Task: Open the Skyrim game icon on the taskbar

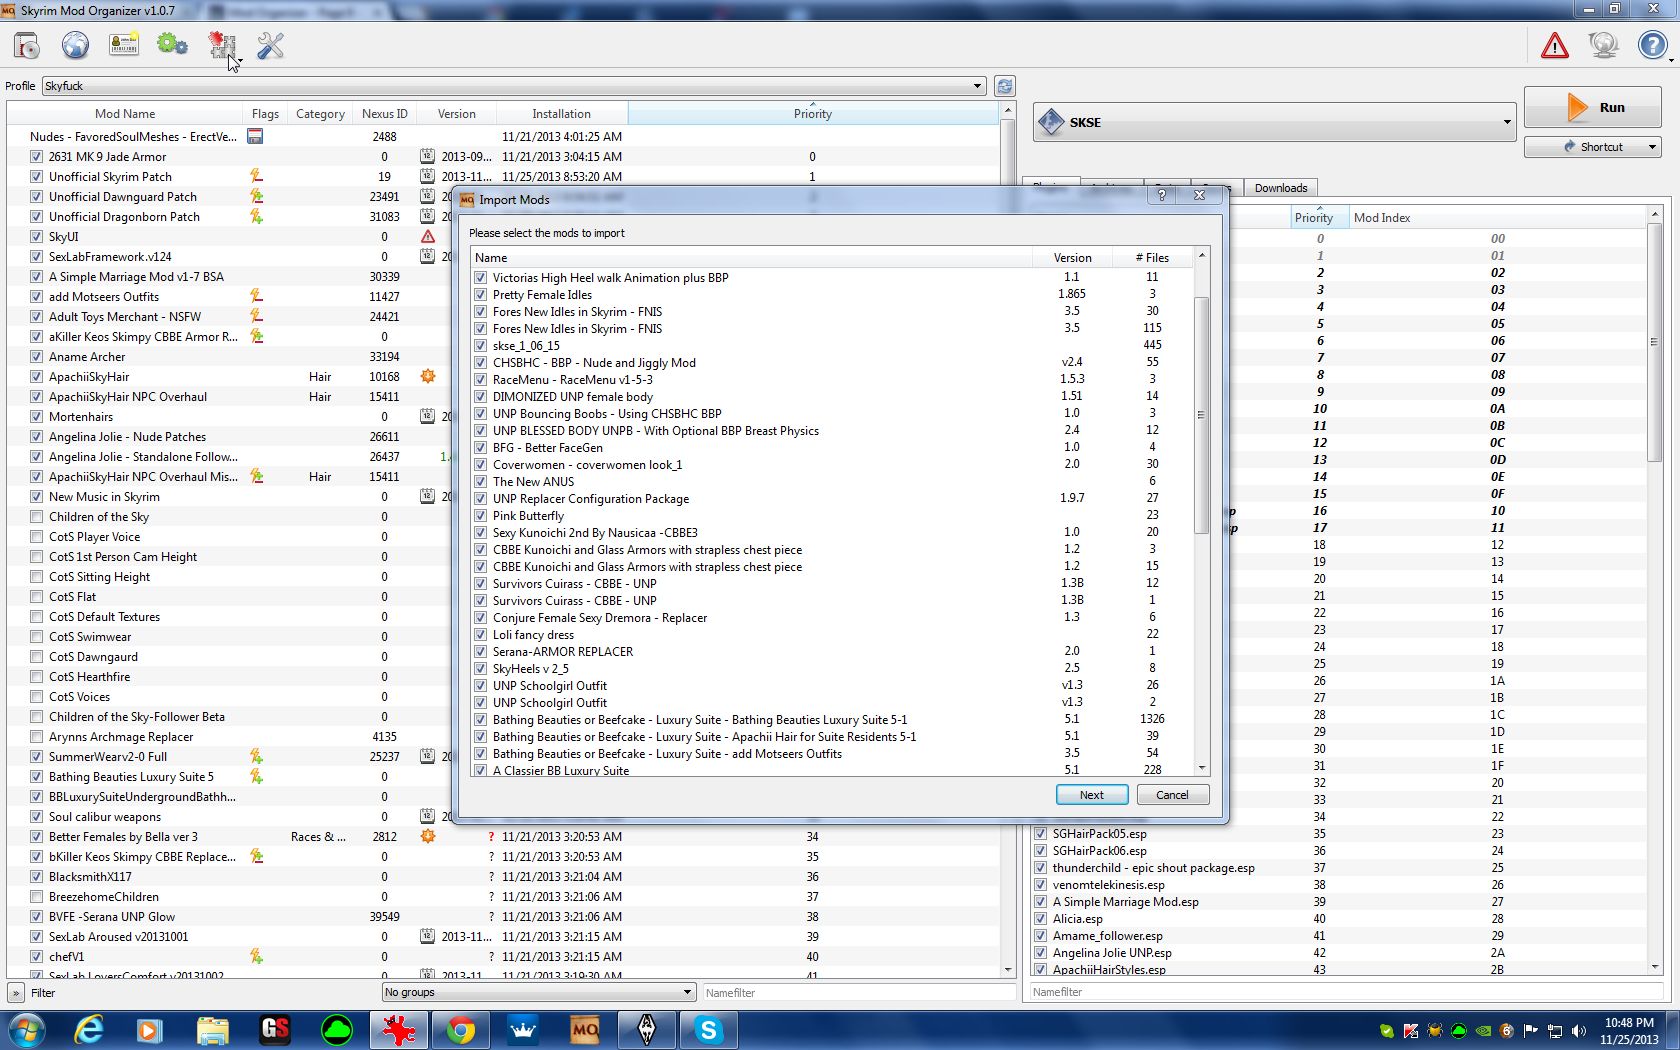Action: [647, 1029]
